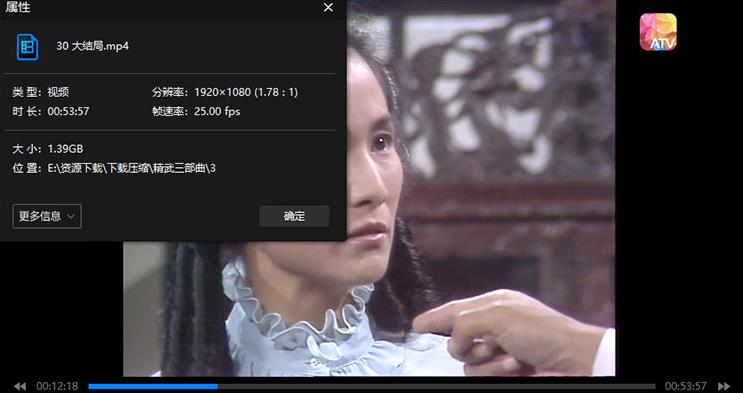Select the filename 30 大结局.mp4

coord(92,46)
